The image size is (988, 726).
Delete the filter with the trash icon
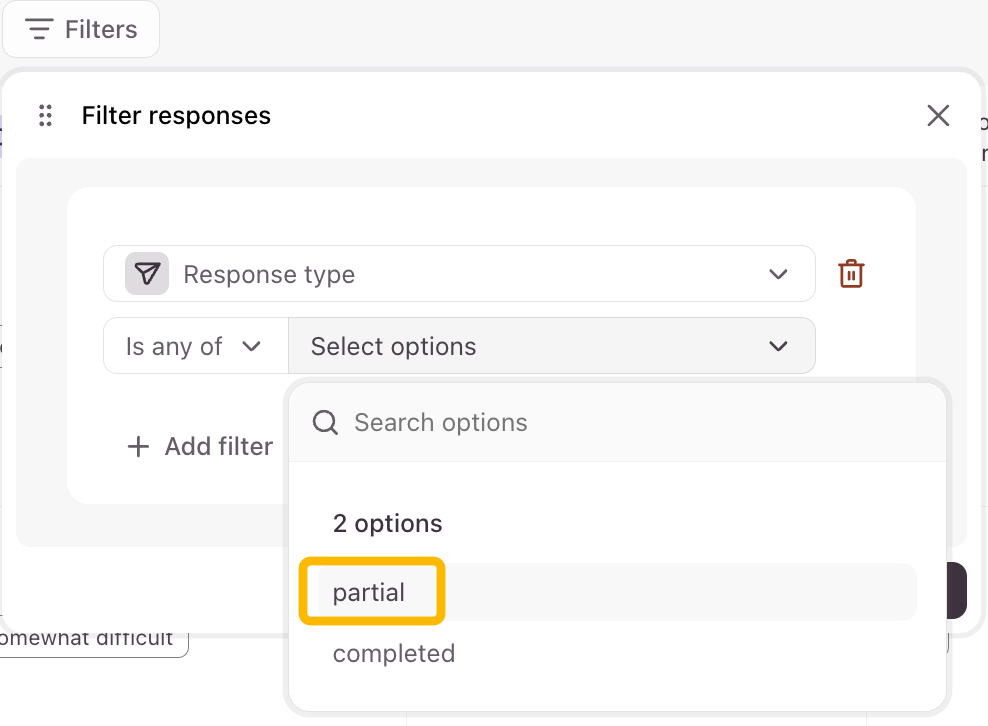coord(851,274)
